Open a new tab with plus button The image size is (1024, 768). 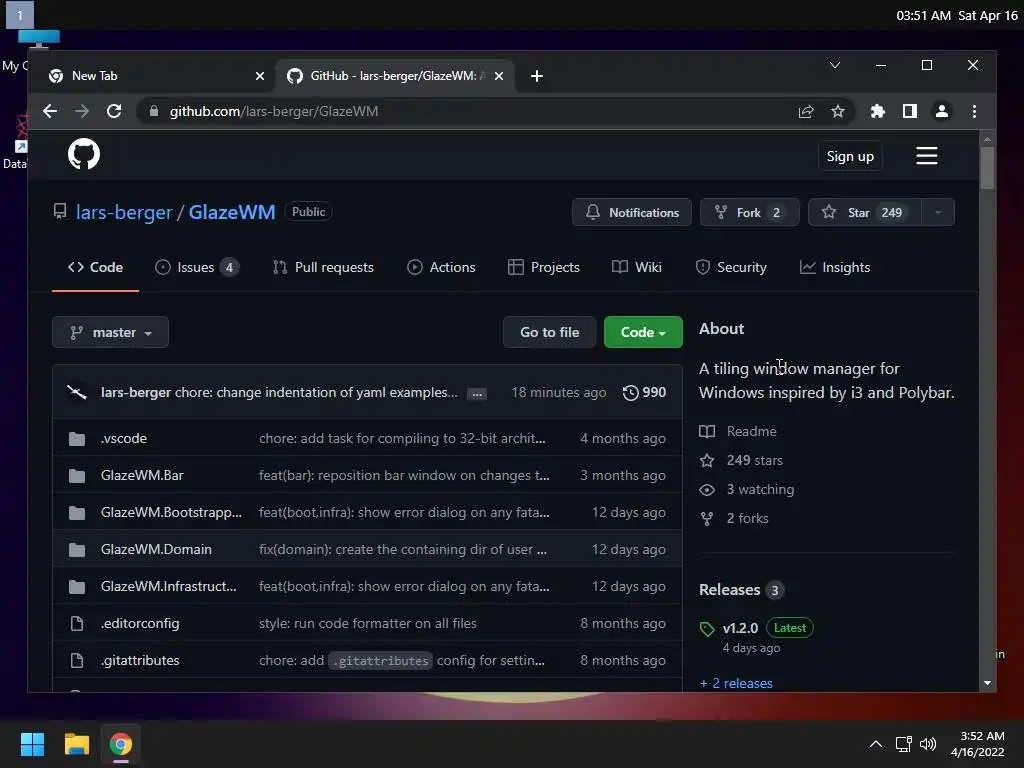(537, 76)
